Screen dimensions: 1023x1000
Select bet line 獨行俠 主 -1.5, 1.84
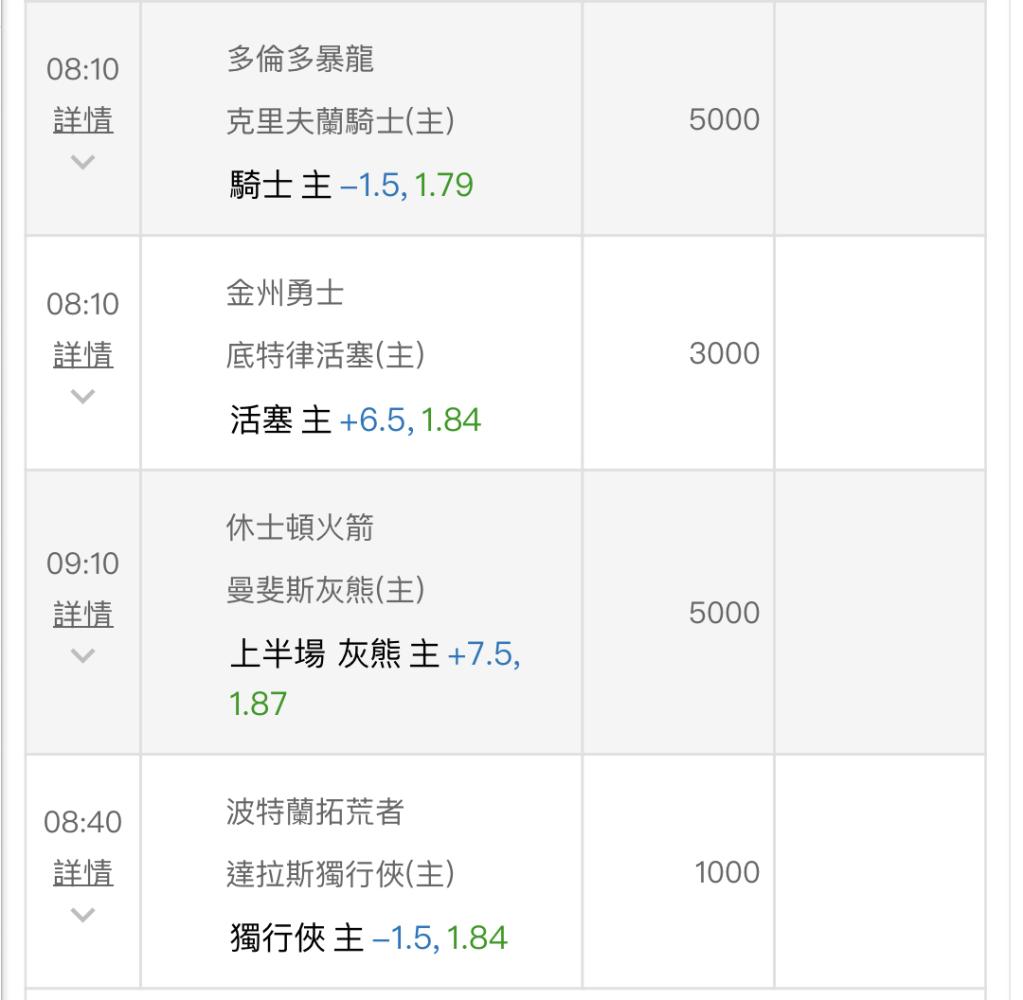(x=368, y=938)
